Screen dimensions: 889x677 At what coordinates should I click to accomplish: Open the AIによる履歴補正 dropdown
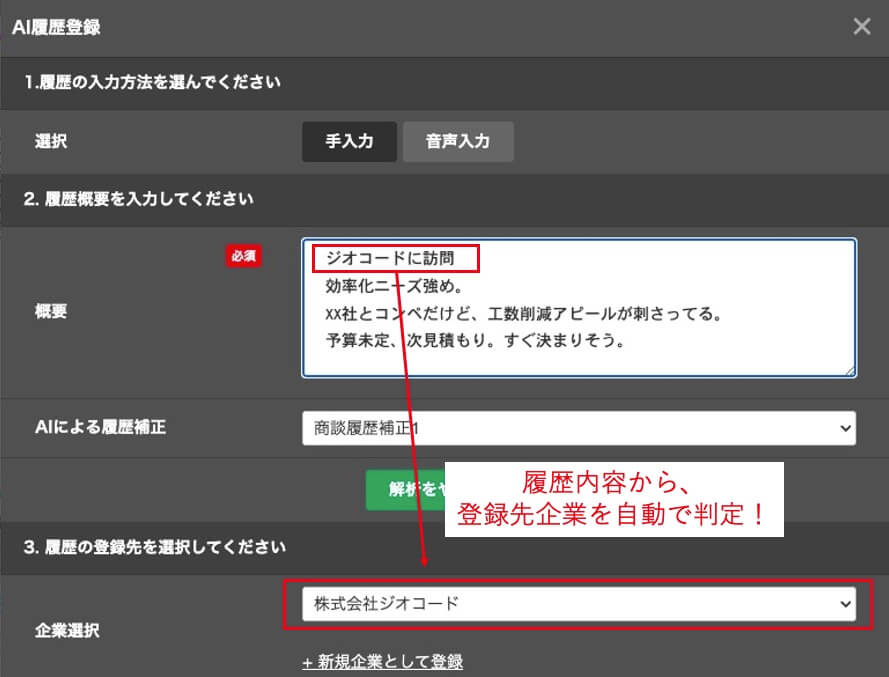pos(578,428)
